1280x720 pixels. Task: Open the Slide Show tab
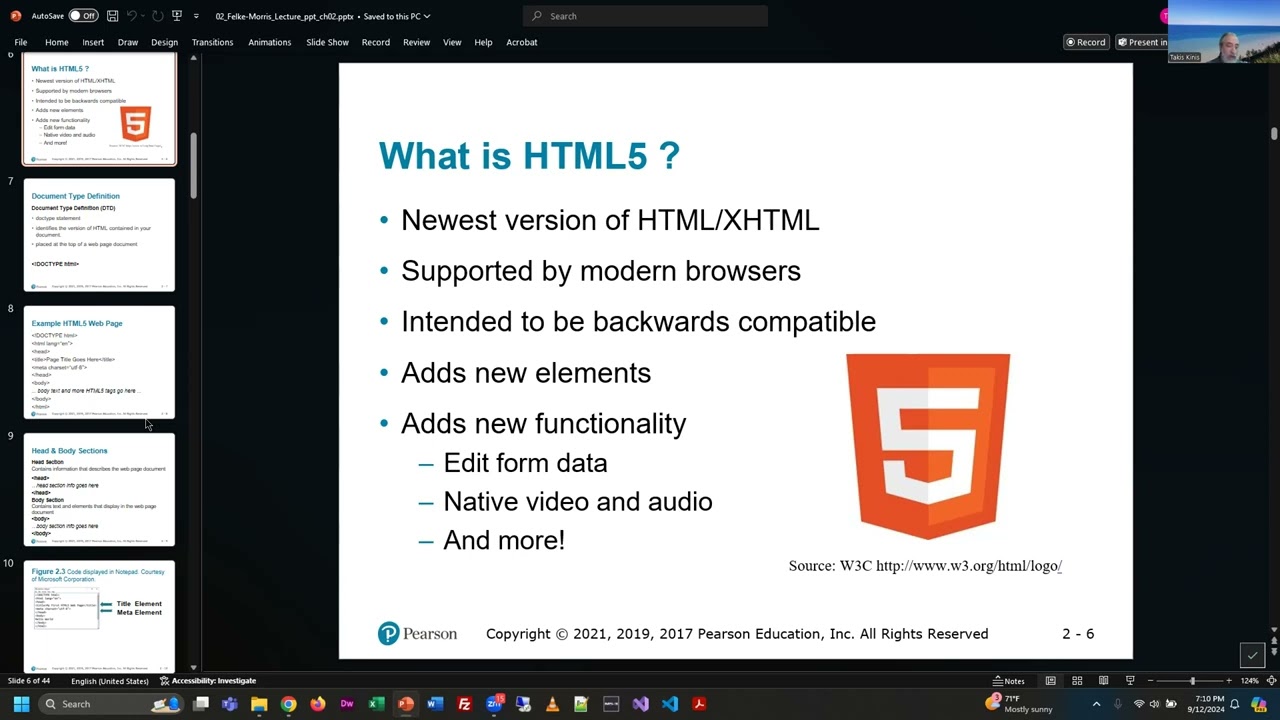coord(327,42)
